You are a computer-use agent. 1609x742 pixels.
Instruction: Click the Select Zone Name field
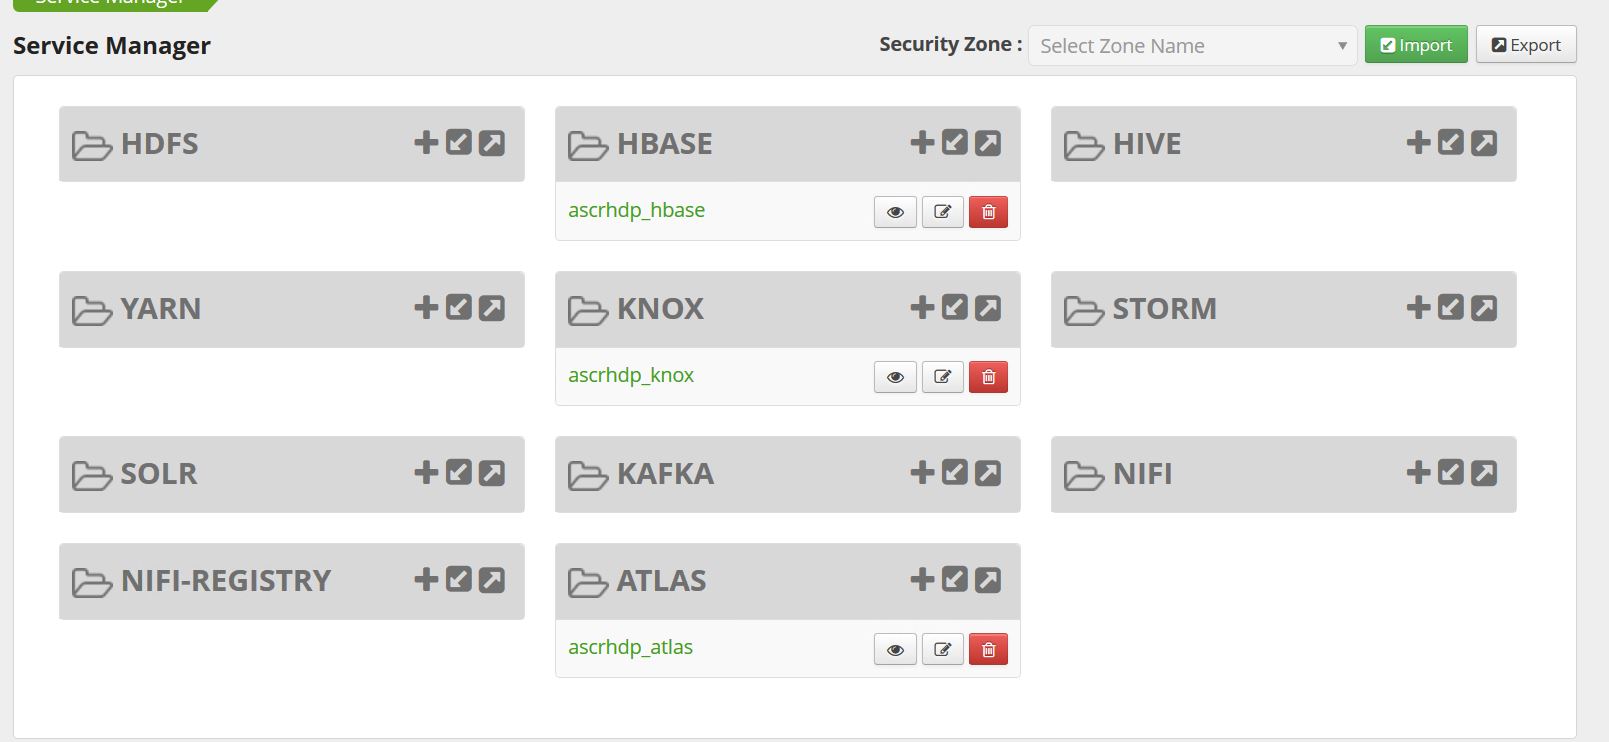coord(1150,45)
